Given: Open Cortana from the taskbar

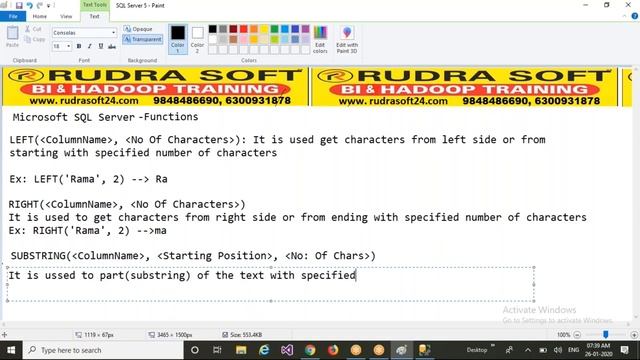Looking at the screenshot, I should (x=195, y=350).
